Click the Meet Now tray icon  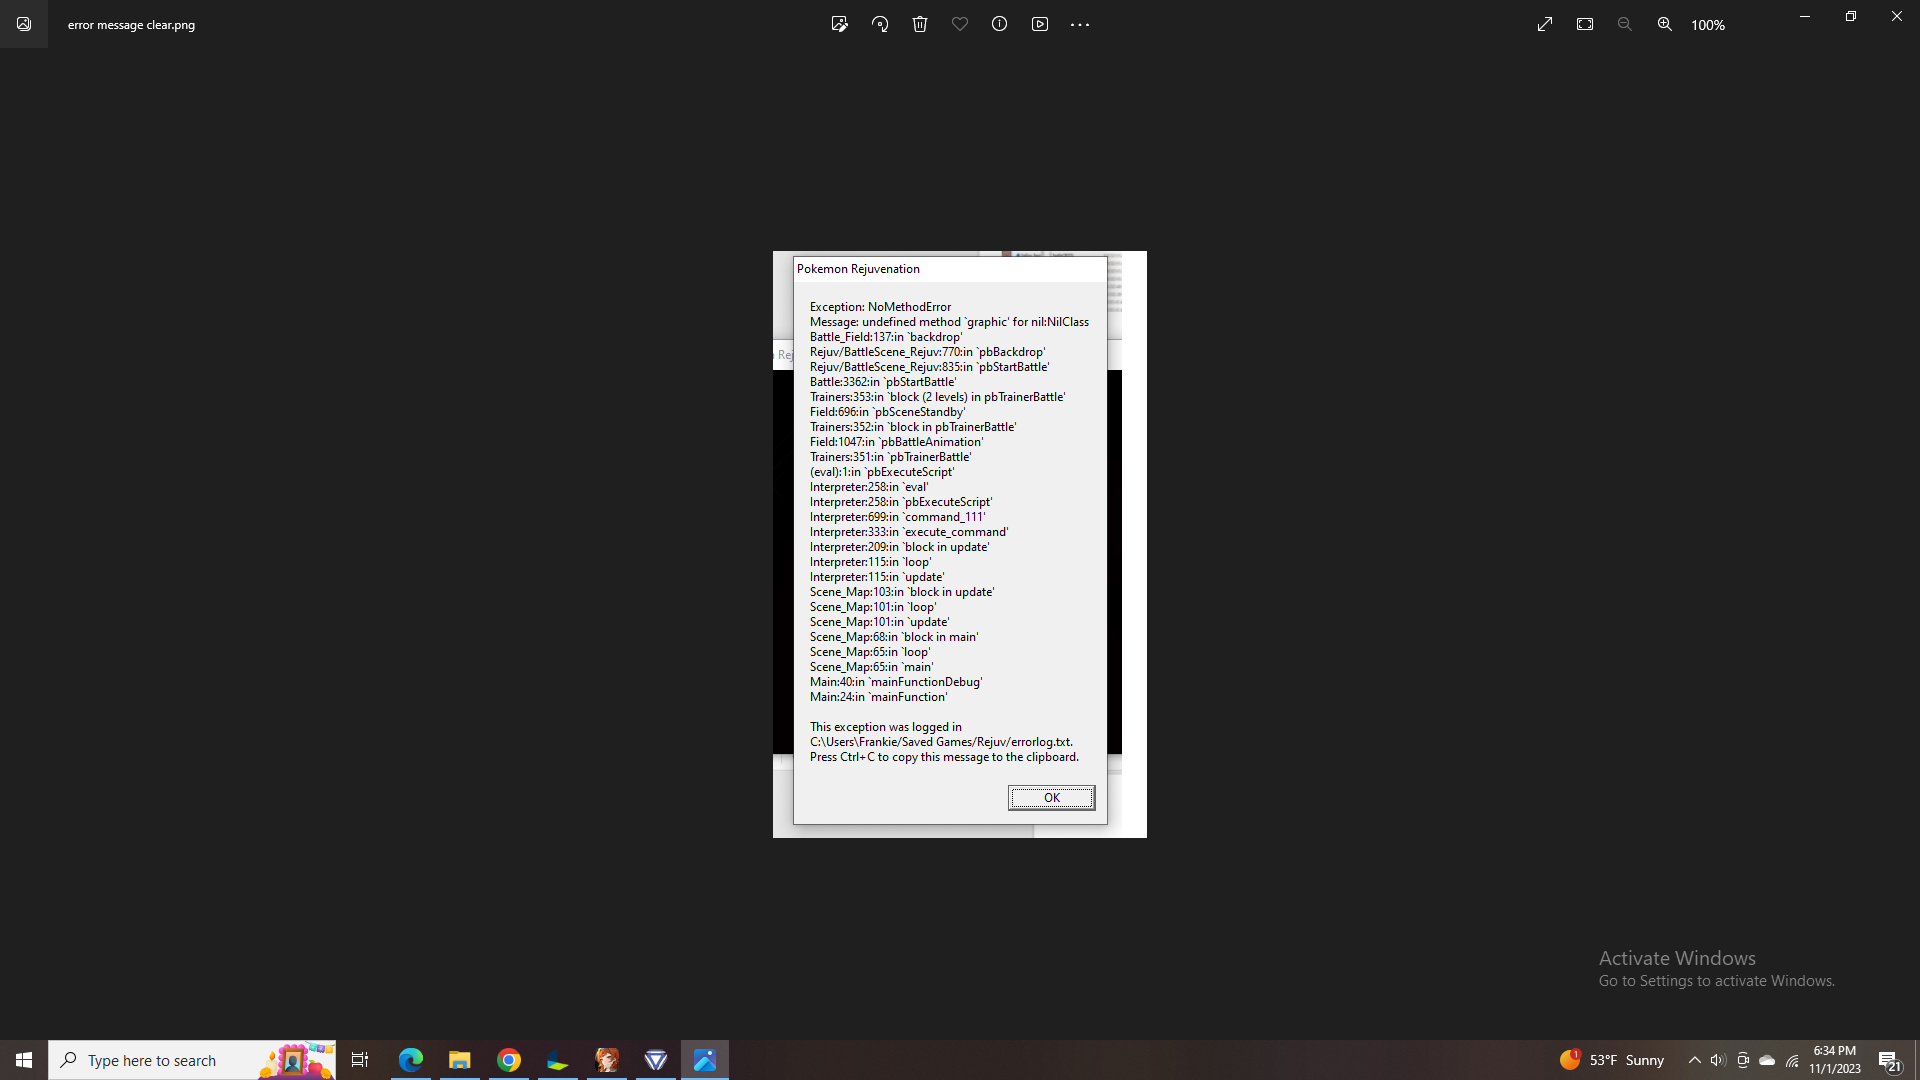click(1743, 1060)
